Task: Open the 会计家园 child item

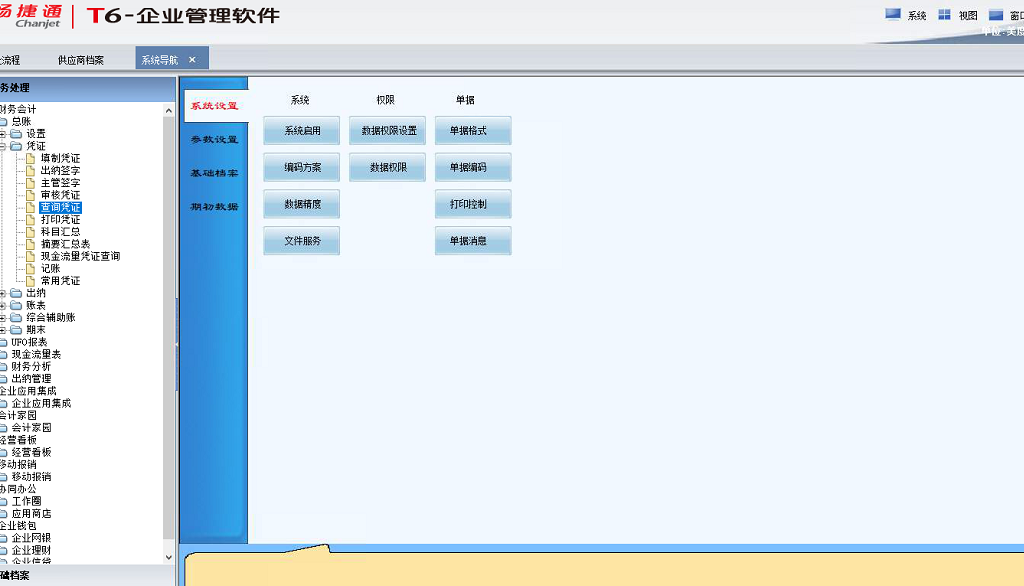Action: [31, 428]
